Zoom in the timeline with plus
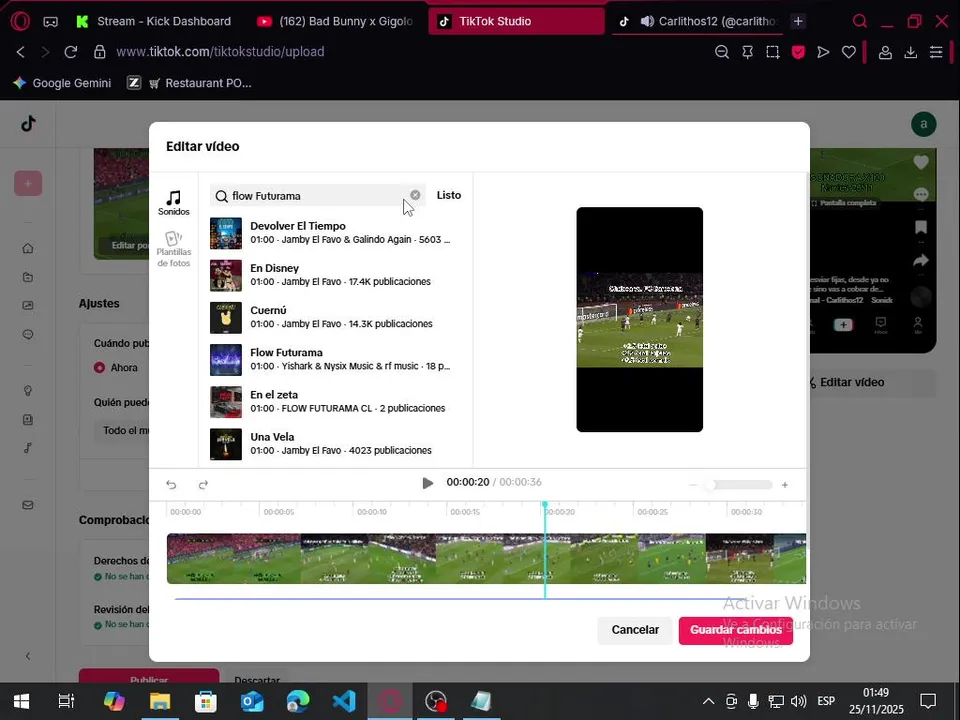 coord(785,485)
